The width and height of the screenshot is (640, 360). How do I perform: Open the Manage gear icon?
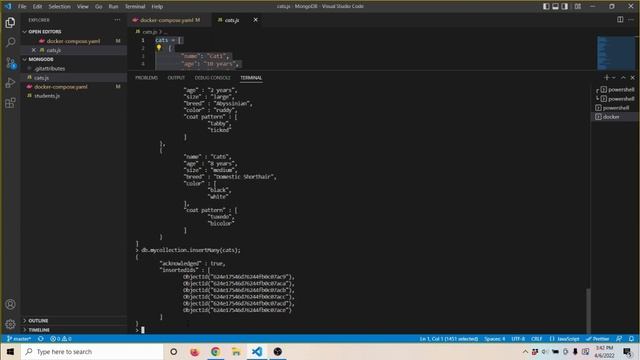pyautogui.click(x=11, y=324)
